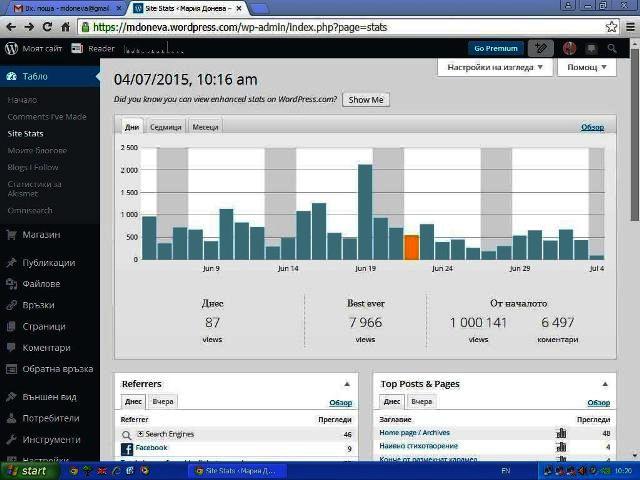
Task: Open the Настройки на изгледа dropdown
Action: [x=495, y=68]
